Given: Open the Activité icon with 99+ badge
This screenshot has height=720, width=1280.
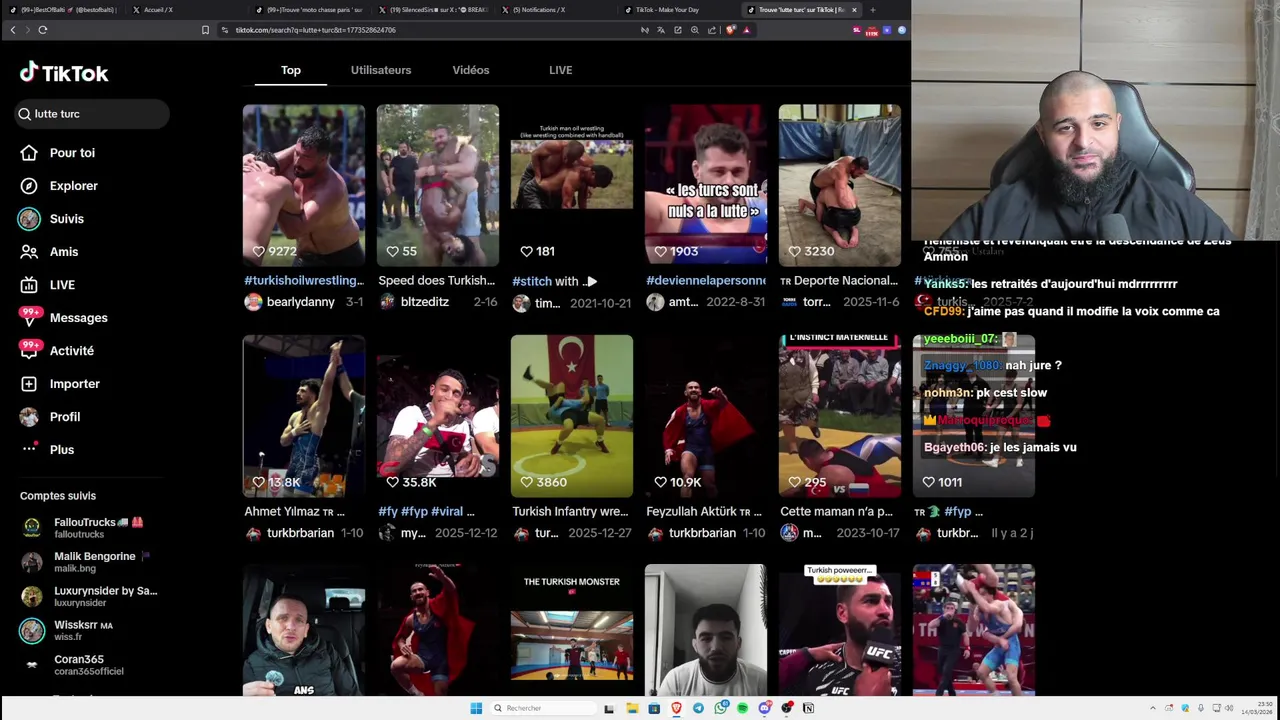Looking at the screenshot, I should coord(31,349).
